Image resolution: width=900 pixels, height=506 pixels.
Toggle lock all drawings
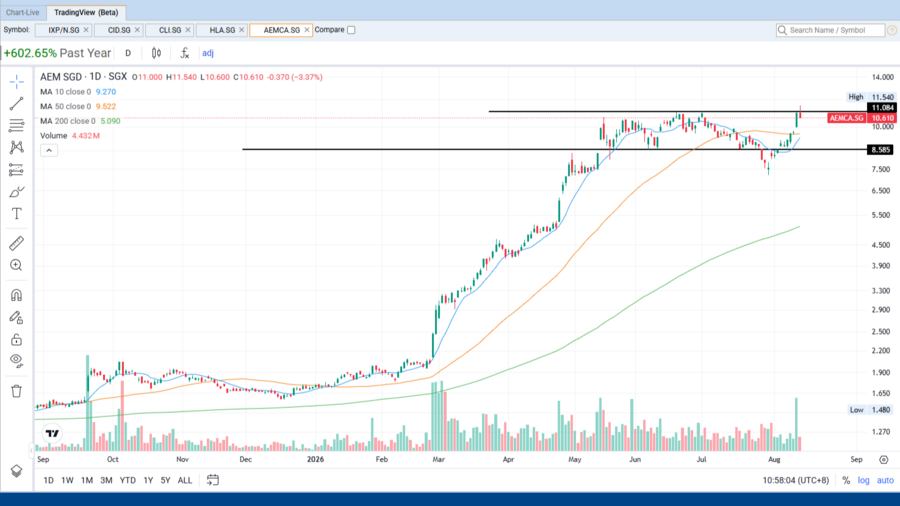(x=17, y=339)
